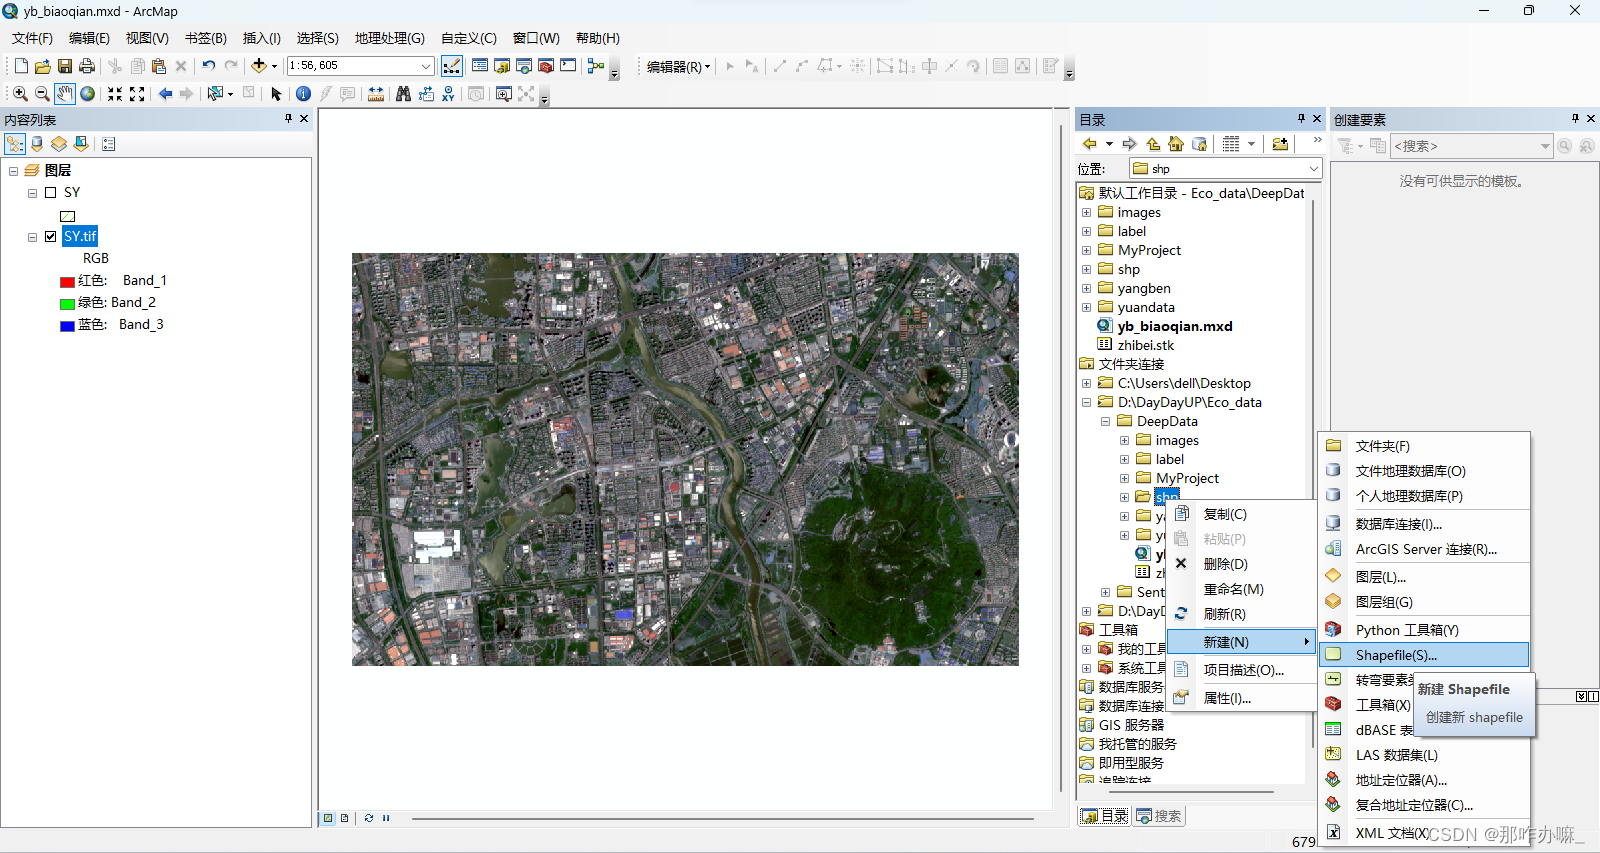Viewport: 1600px width, 853px height.
Task: Go to the home folder in Catalog
Action: pos(1176,144)
